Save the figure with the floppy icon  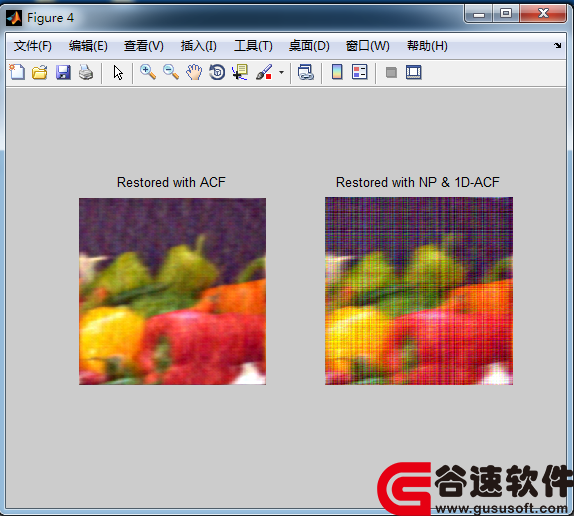pos(63,72)
